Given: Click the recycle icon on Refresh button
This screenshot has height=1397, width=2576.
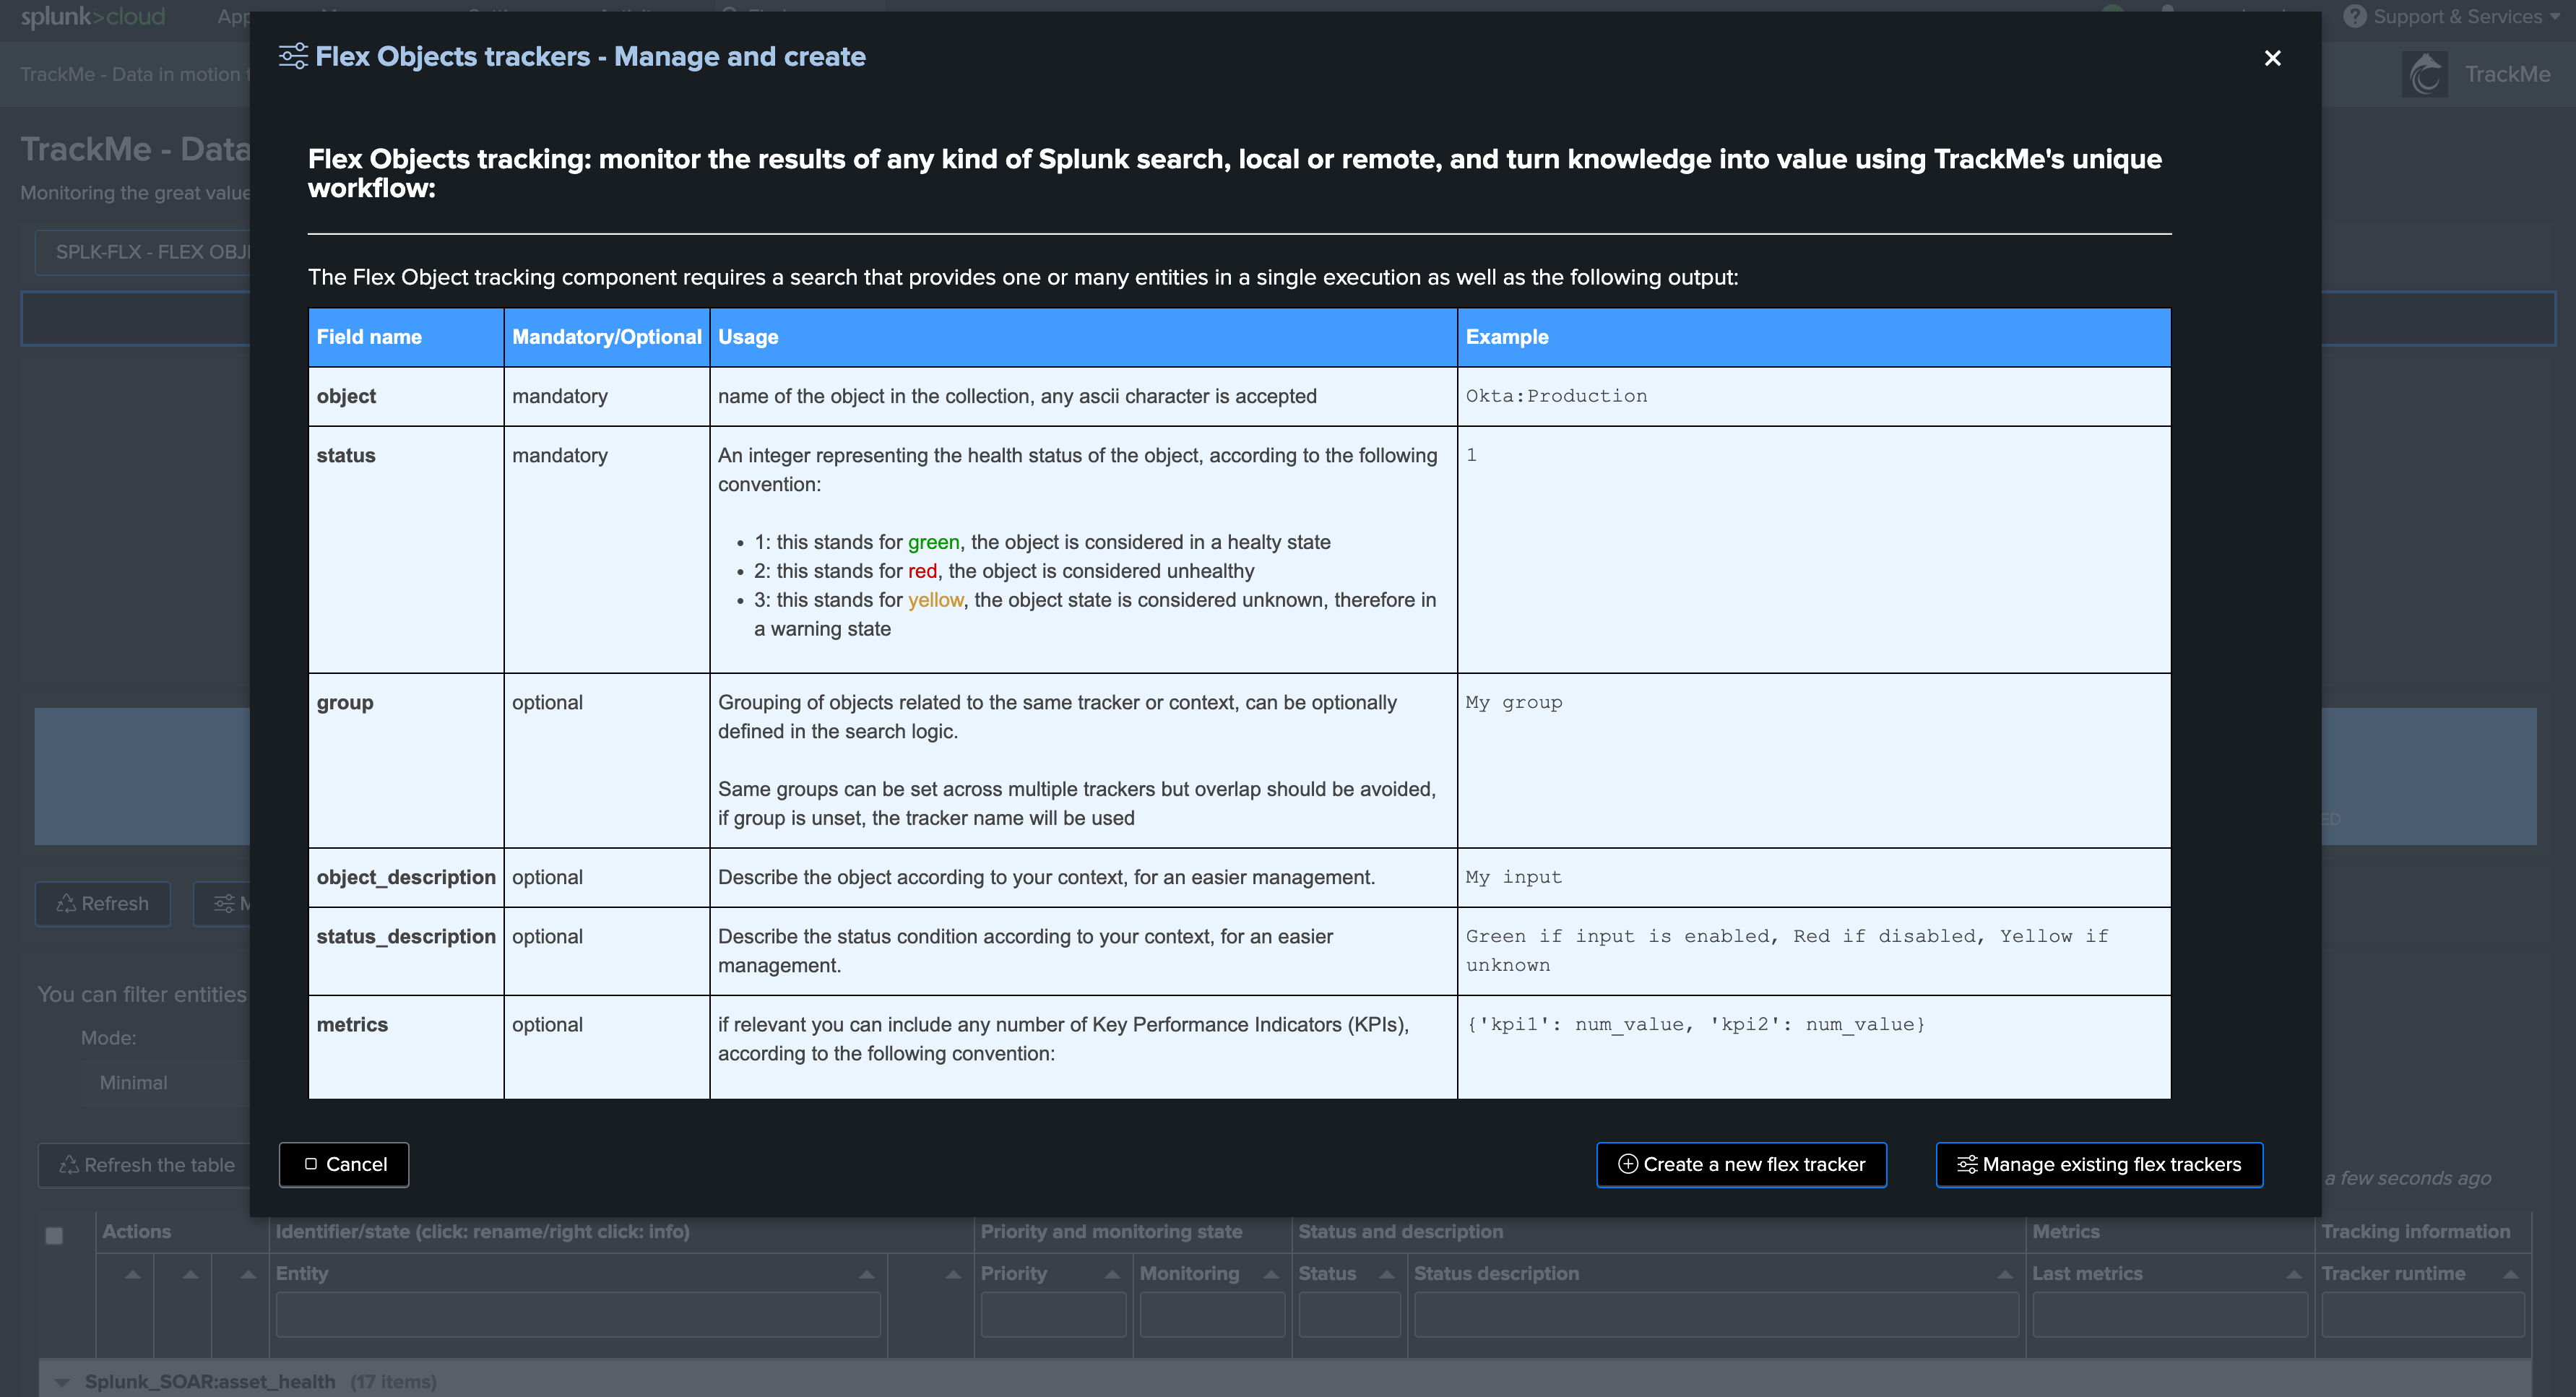Looking at the screenshot, I should [66, 903].
